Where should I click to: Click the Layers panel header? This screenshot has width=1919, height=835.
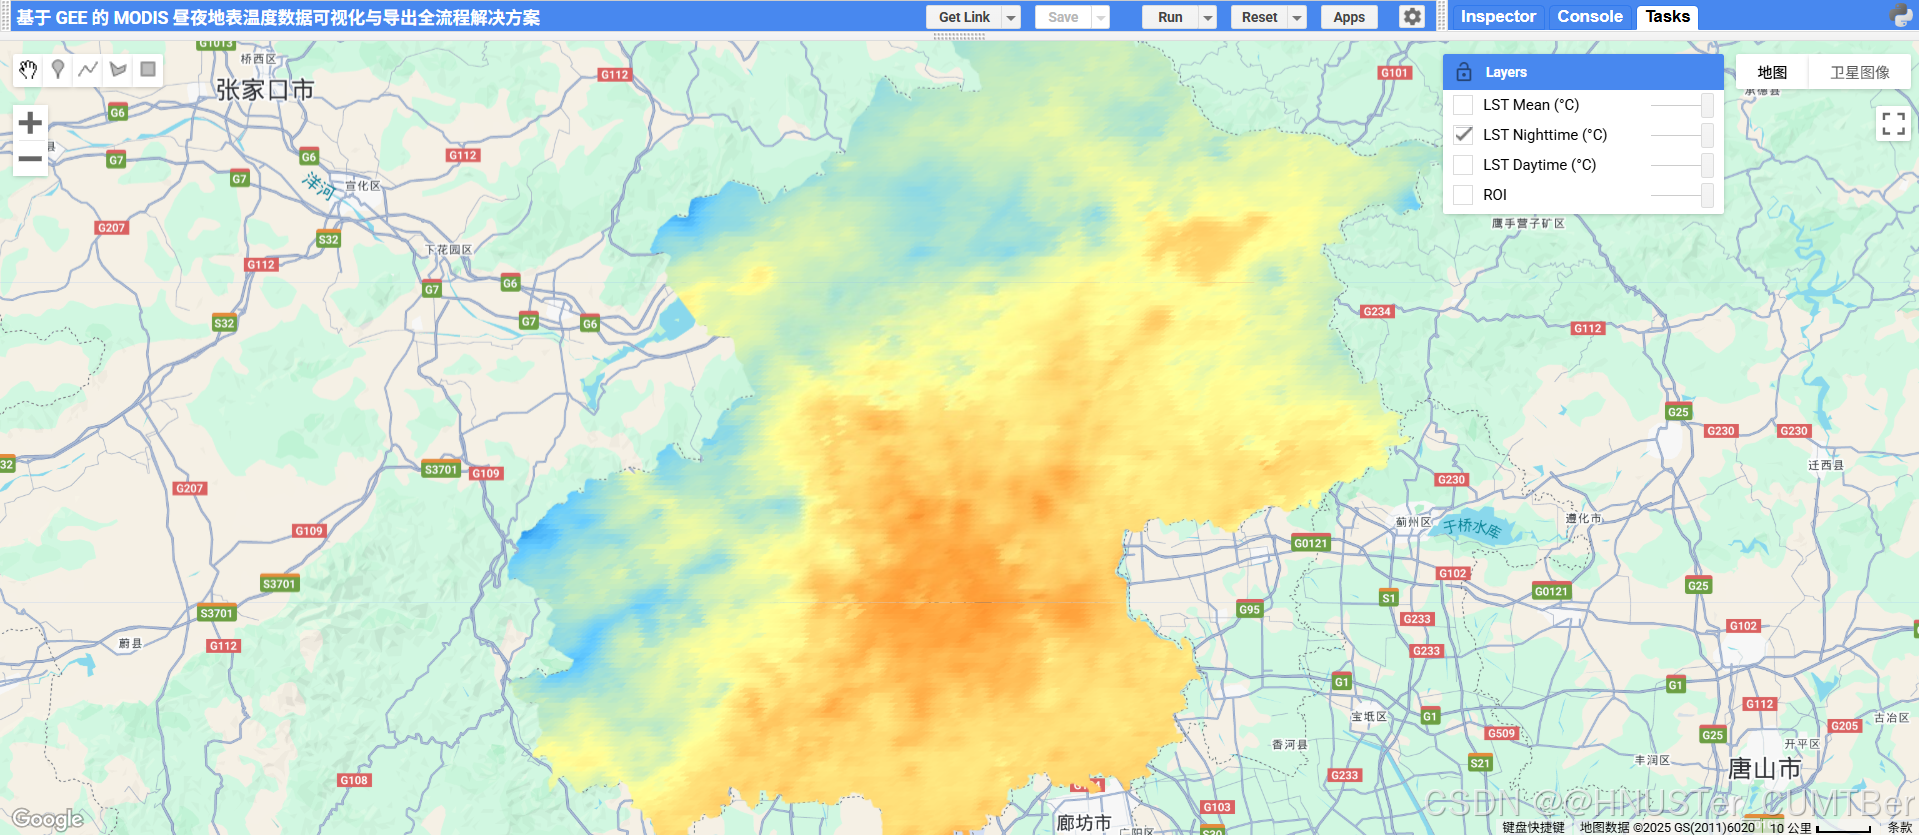pyautogui.click(x=1583, y=72)
